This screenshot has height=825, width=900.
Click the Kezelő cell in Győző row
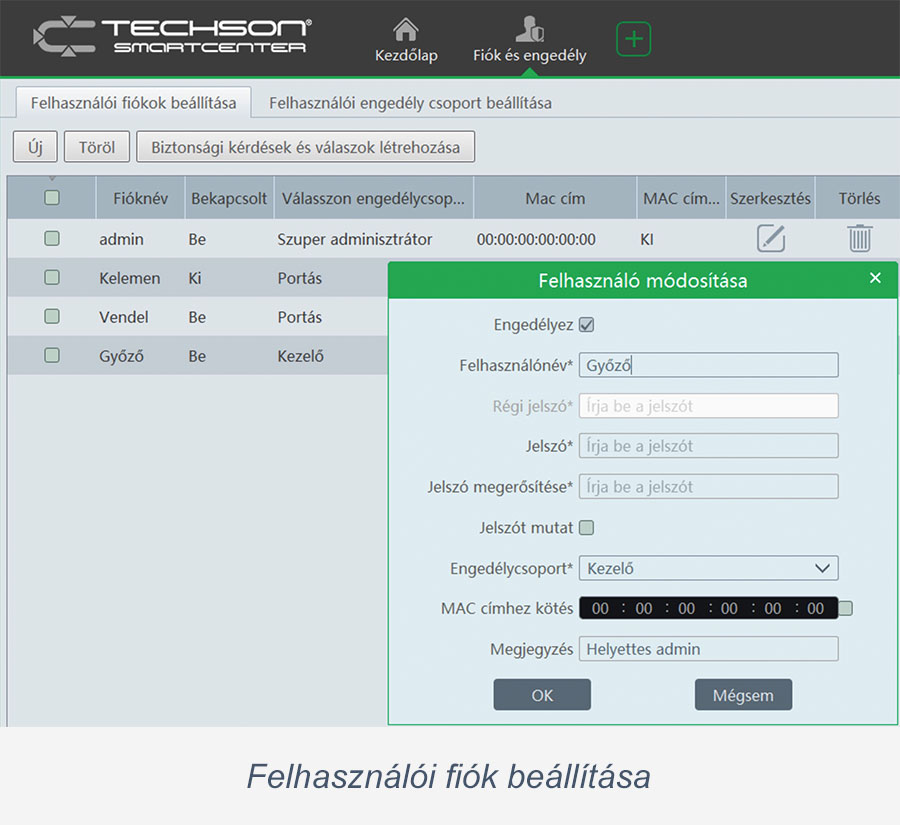pos(300,357)
